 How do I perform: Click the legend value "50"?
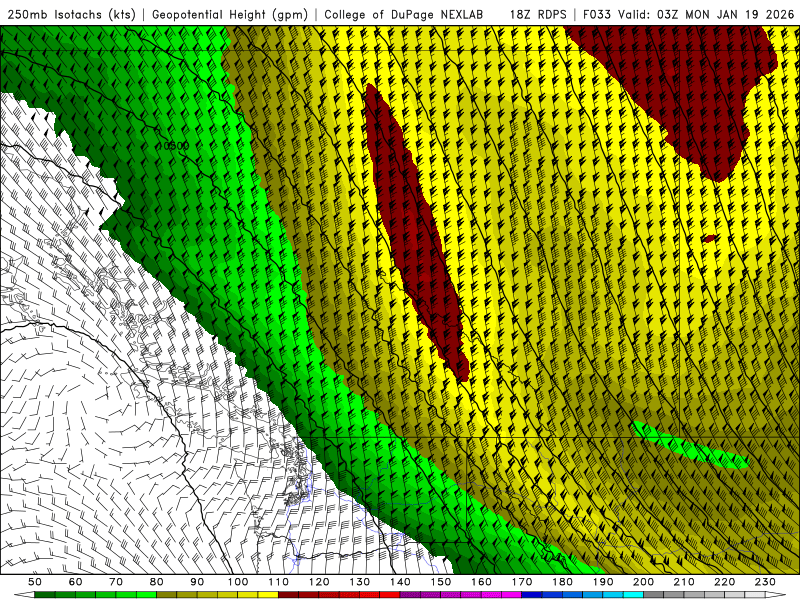tap(35, 582)
